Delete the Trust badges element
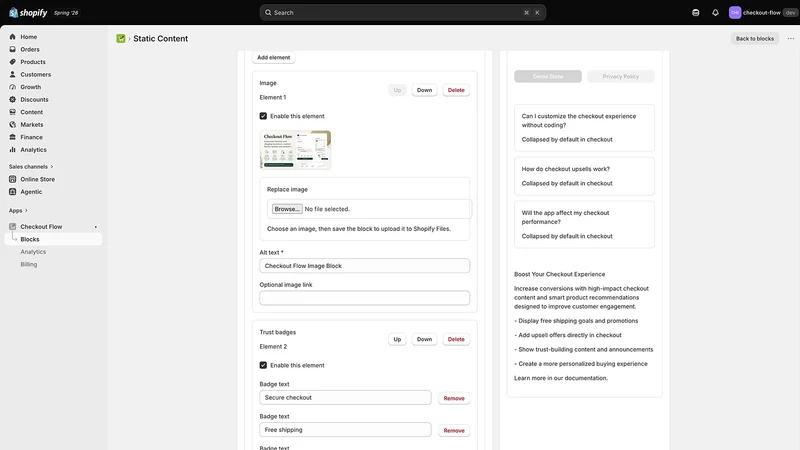 click(456, 339)
